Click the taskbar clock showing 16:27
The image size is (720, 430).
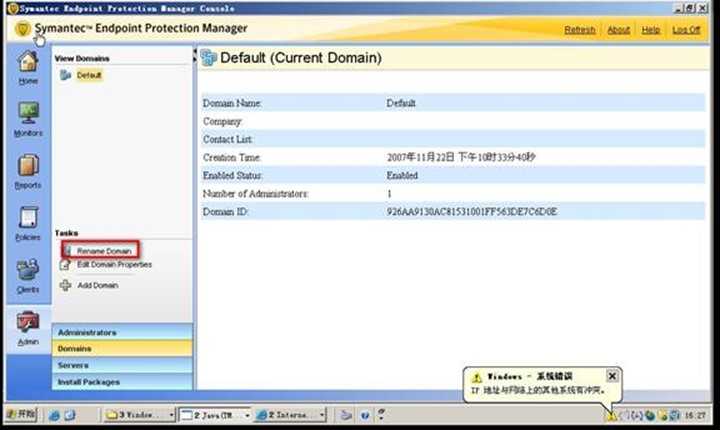tap(694, 415)
